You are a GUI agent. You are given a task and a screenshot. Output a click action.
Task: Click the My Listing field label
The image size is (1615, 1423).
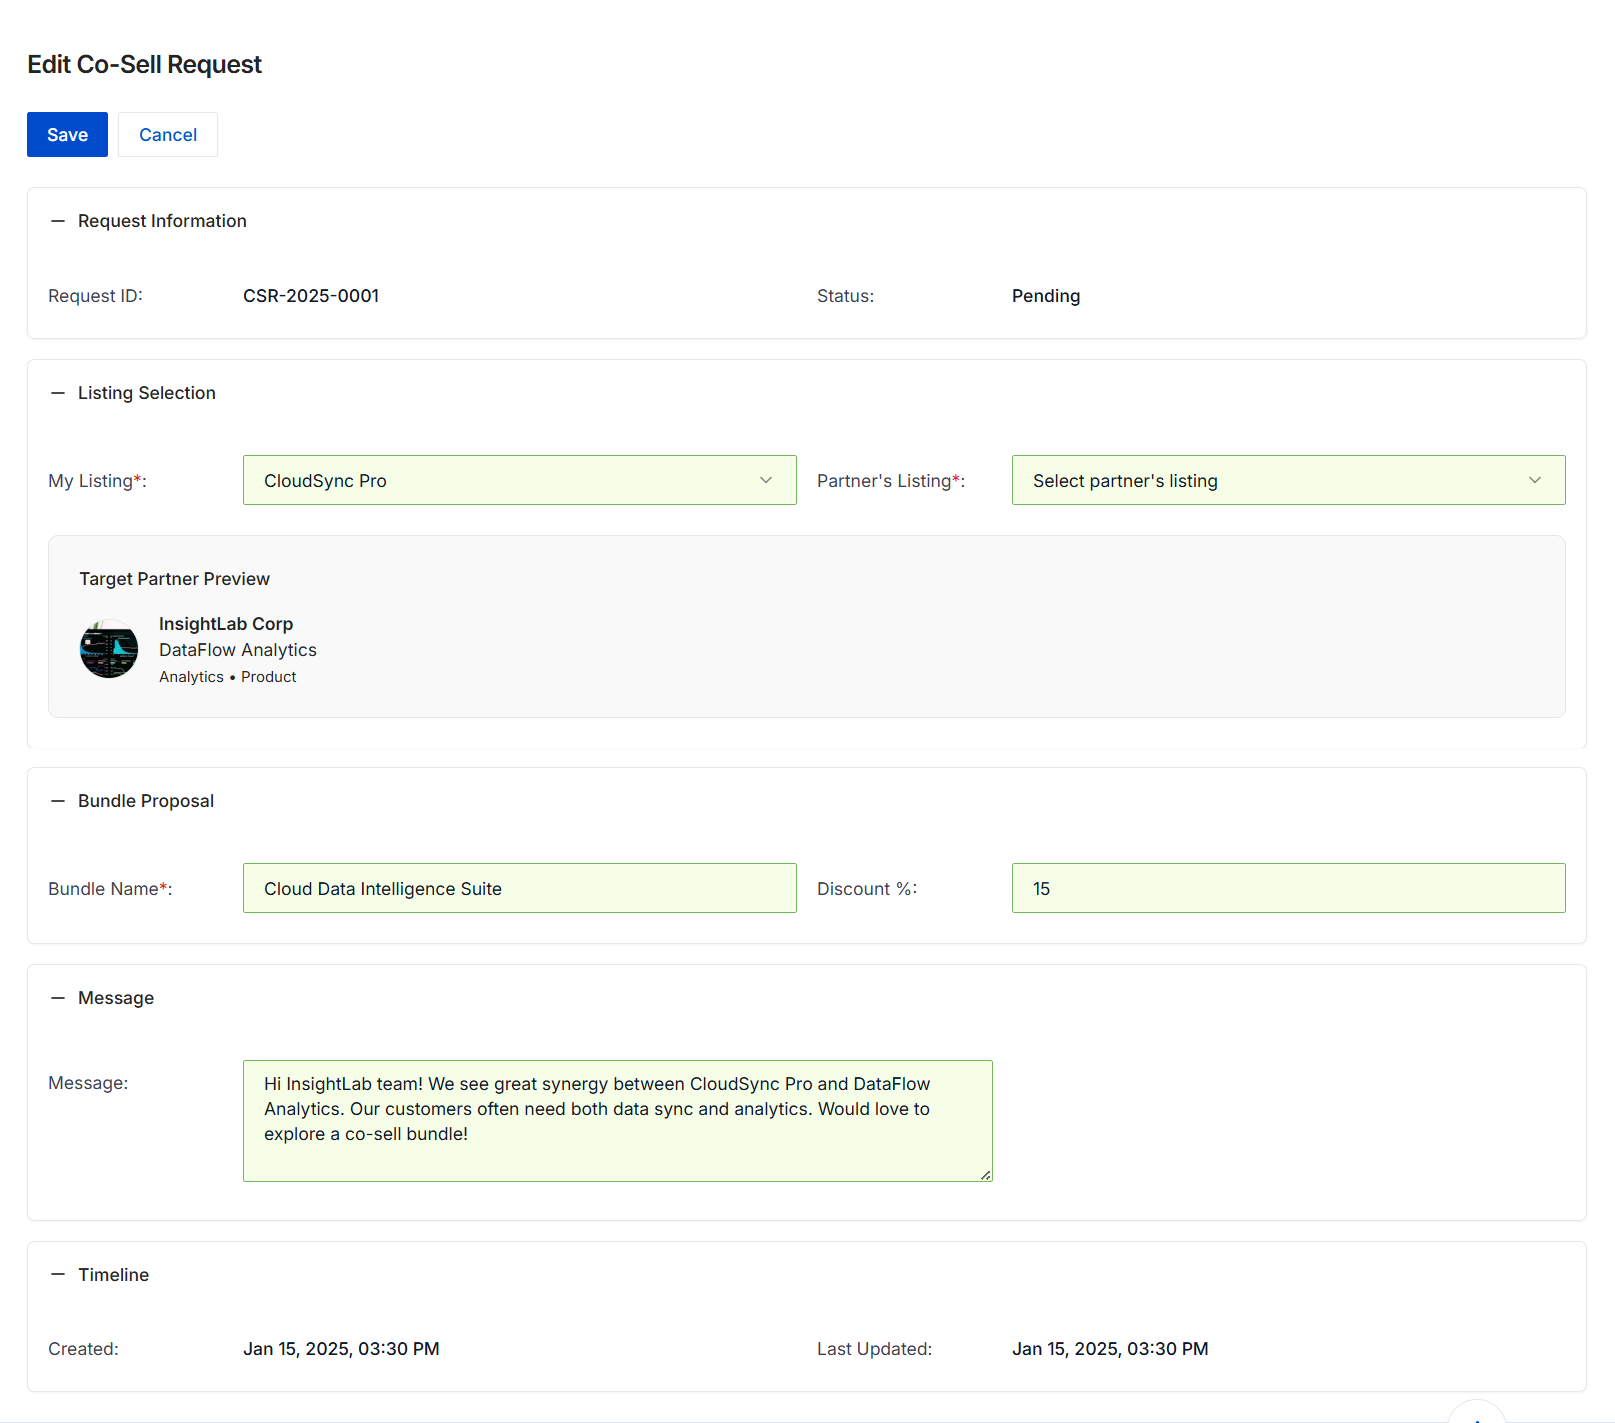pos(97,481)
